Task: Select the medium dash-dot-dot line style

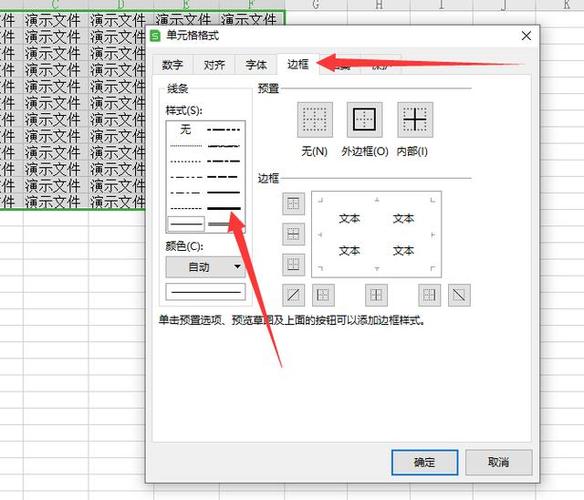Action: [x=224, y=130]
